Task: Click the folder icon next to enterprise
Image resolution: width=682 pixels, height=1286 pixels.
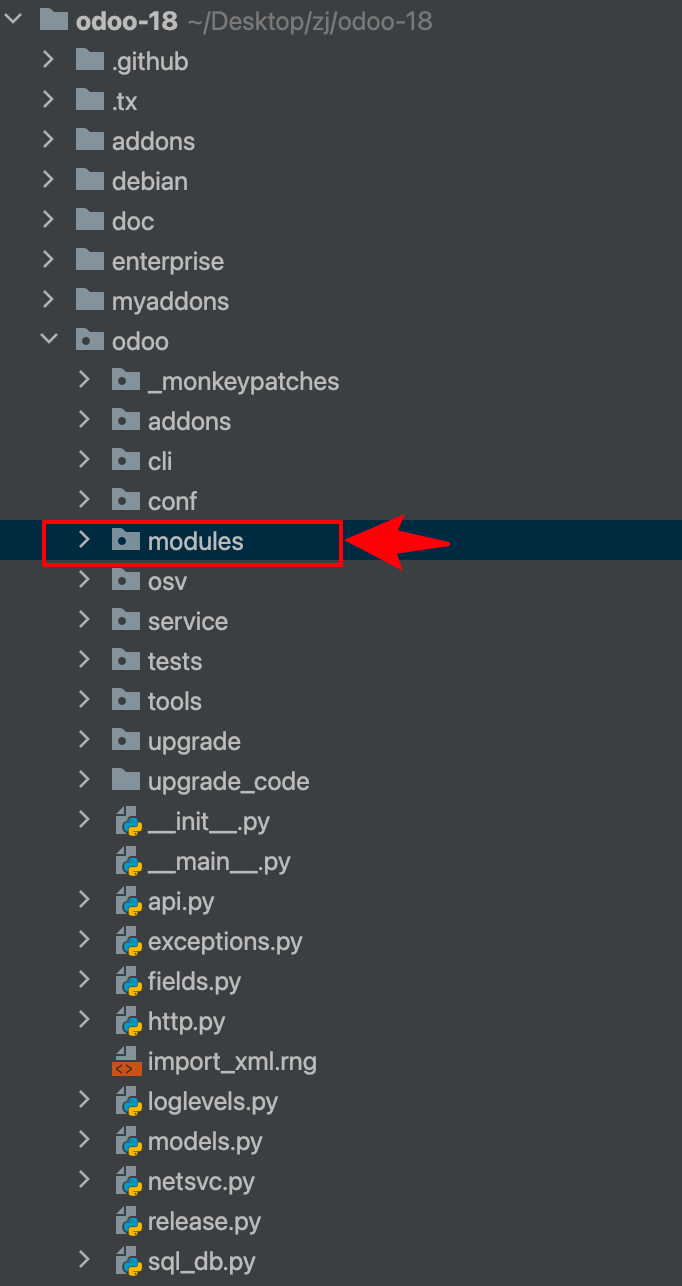Action: tap(90, 261)
